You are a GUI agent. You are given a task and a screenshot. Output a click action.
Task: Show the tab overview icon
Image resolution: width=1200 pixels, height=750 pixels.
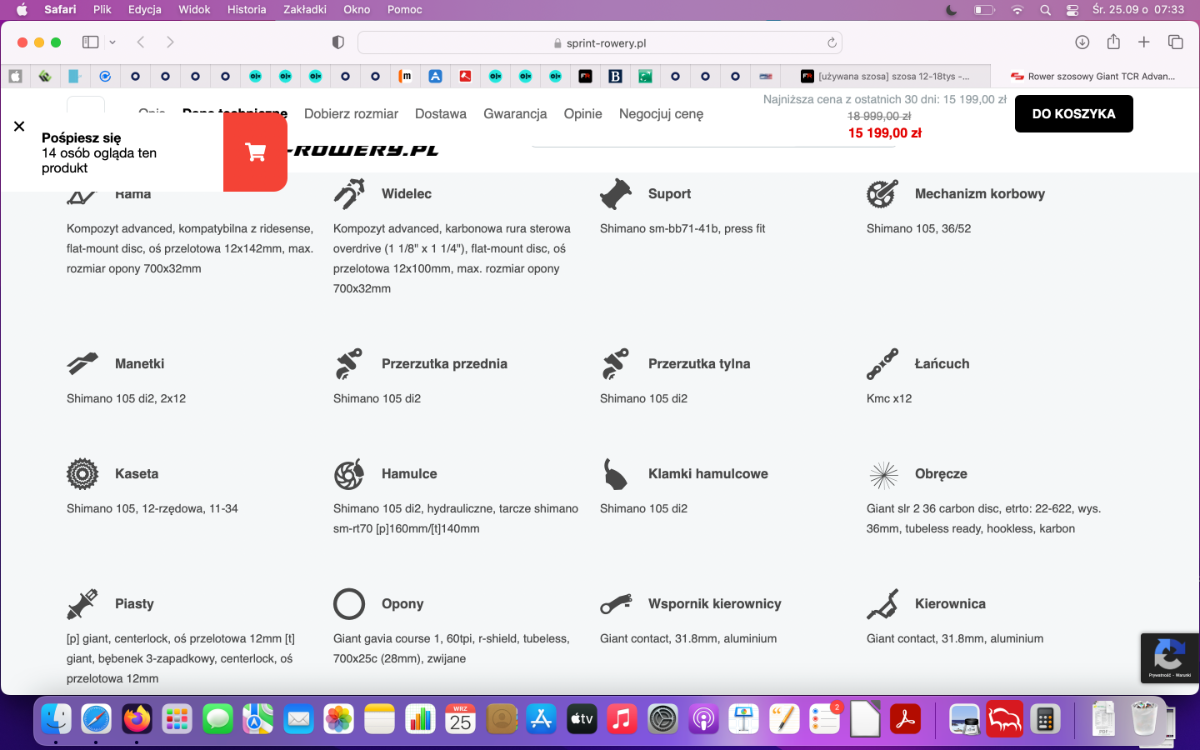point(1175,42)
